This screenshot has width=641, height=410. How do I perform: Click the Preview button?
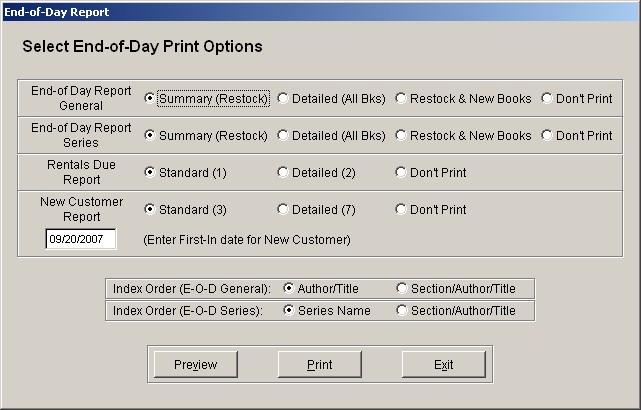196,364
